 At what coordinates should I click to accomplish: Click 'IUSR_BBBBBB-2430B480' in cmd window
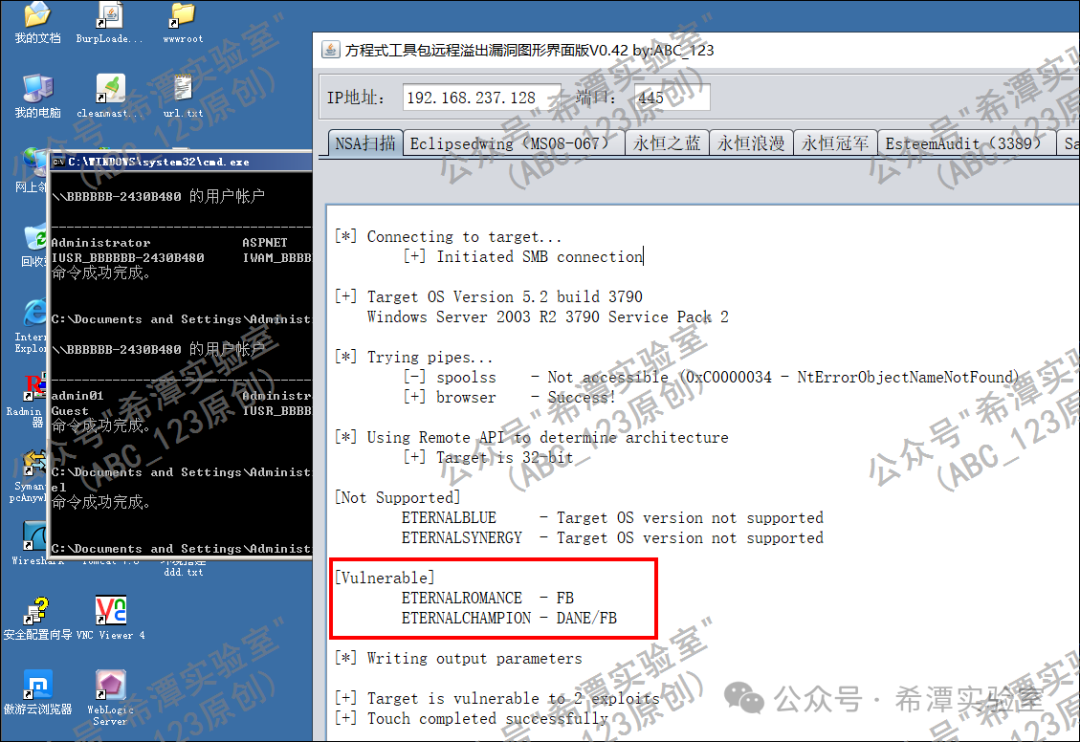[x=127, y=258]
